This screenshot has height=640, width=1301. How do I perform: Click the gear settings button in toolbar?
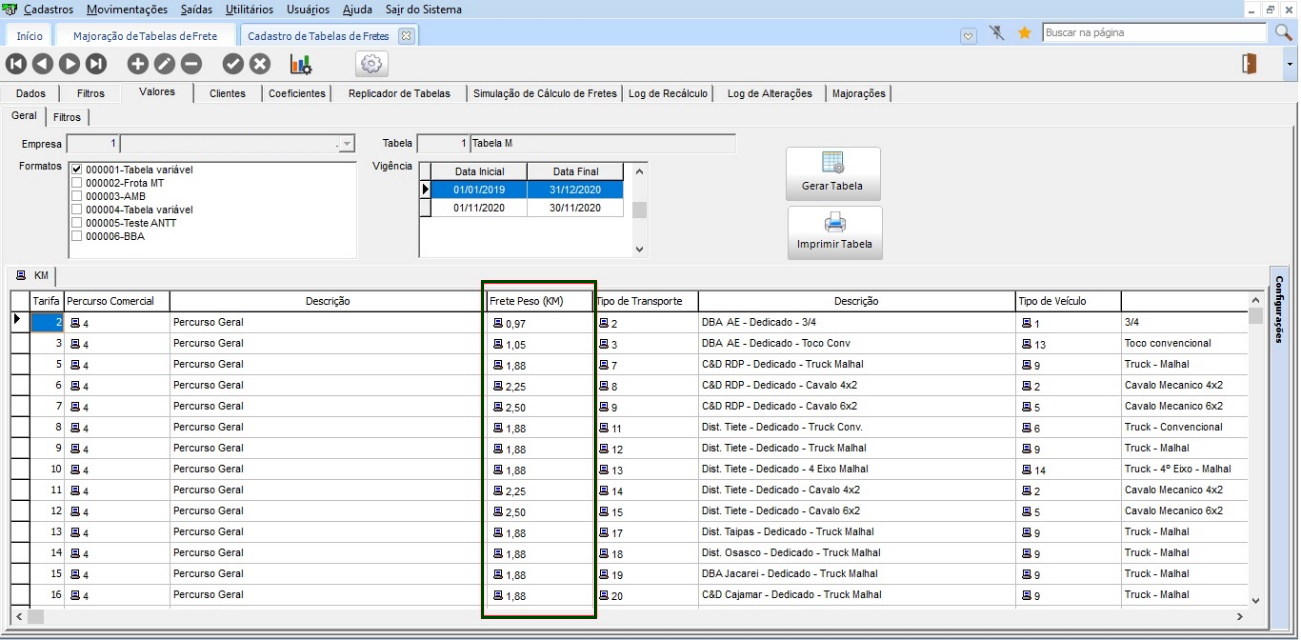[372, 64]
